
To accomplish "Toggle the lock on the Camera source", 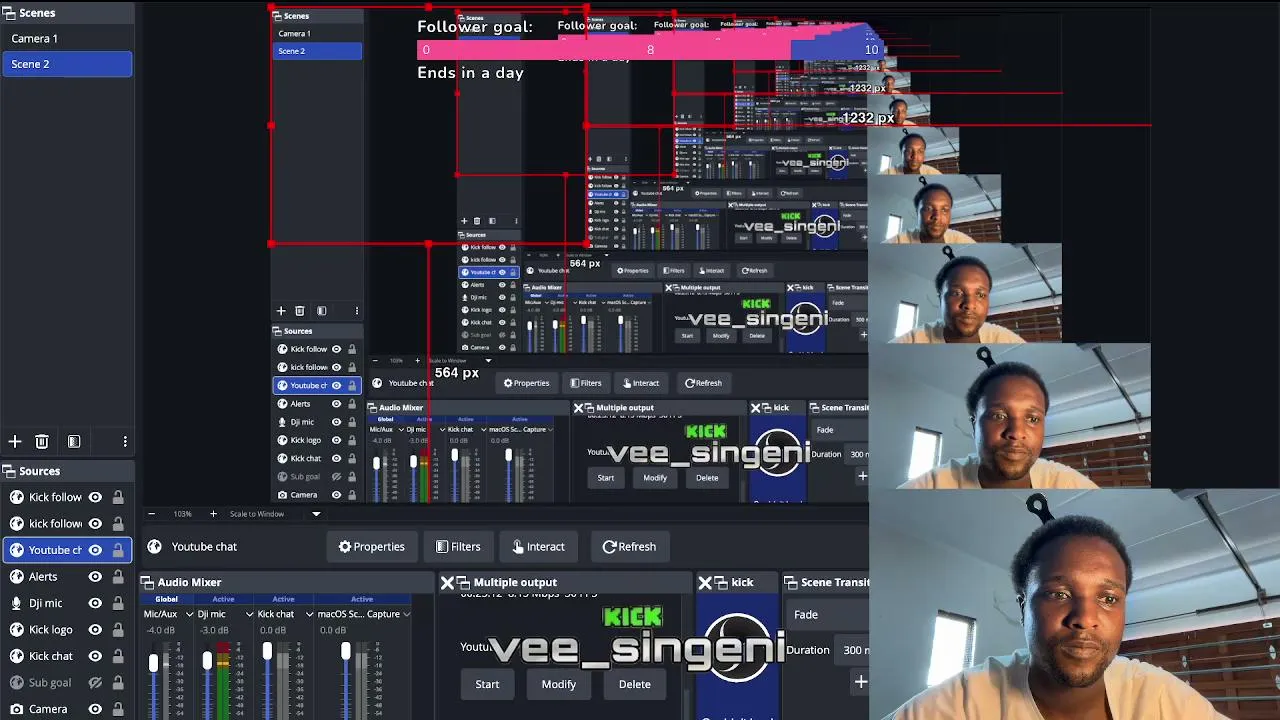I will click(x=118, y=709).
